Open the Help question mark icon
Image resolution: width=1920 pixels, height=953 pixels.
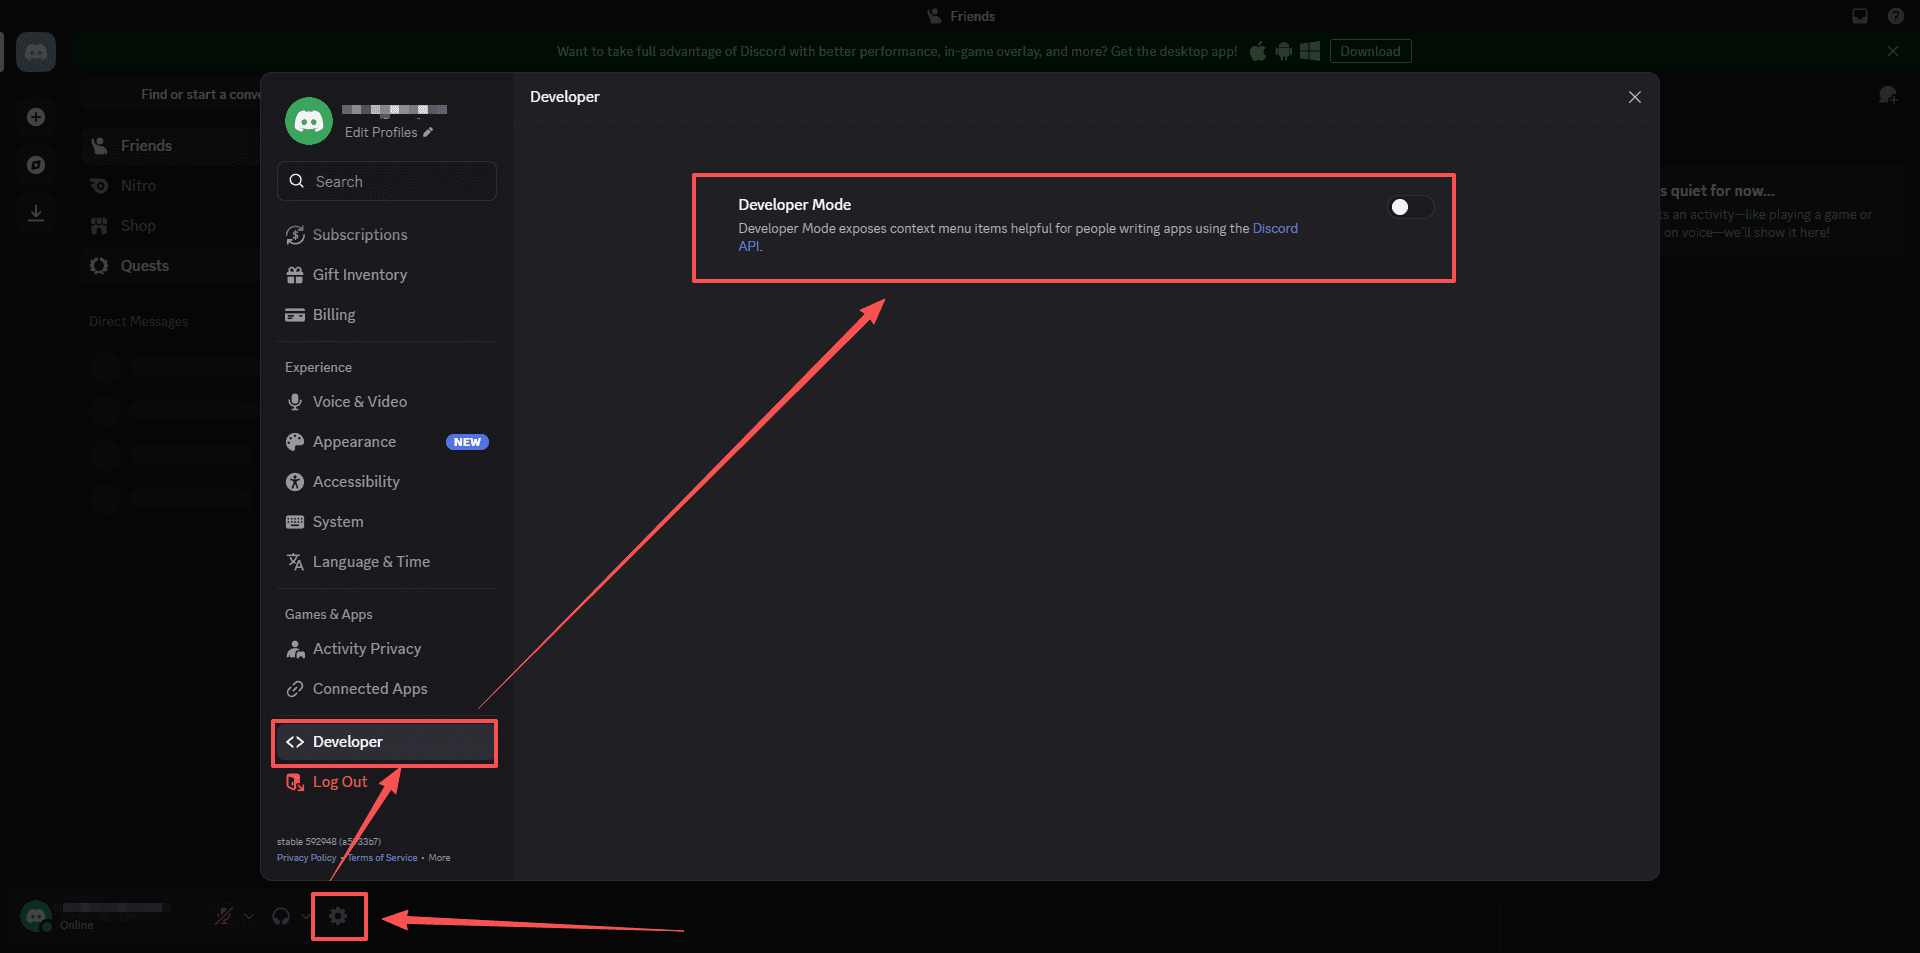pyautogui.click(x=1895, y=16)
